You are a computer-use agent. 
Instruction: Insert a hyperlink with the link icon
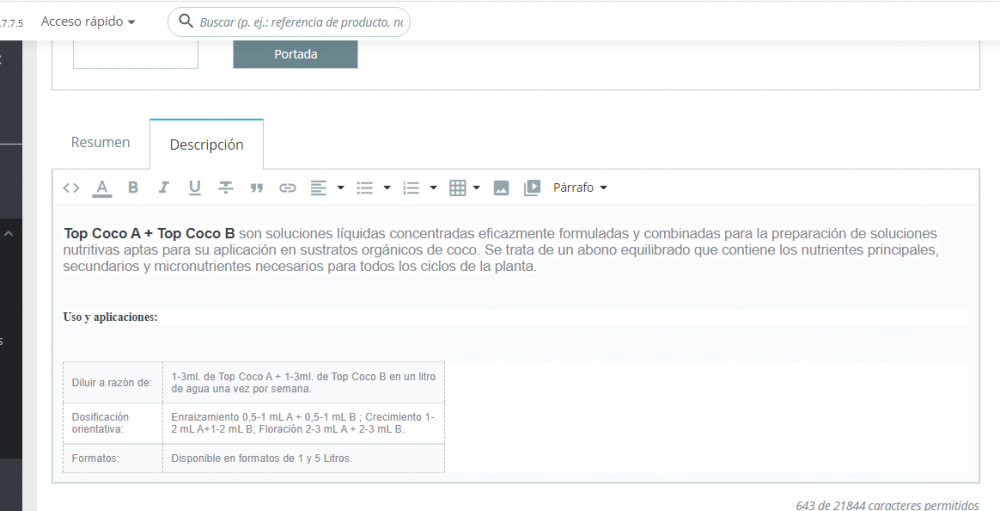[x=288, y=188]
